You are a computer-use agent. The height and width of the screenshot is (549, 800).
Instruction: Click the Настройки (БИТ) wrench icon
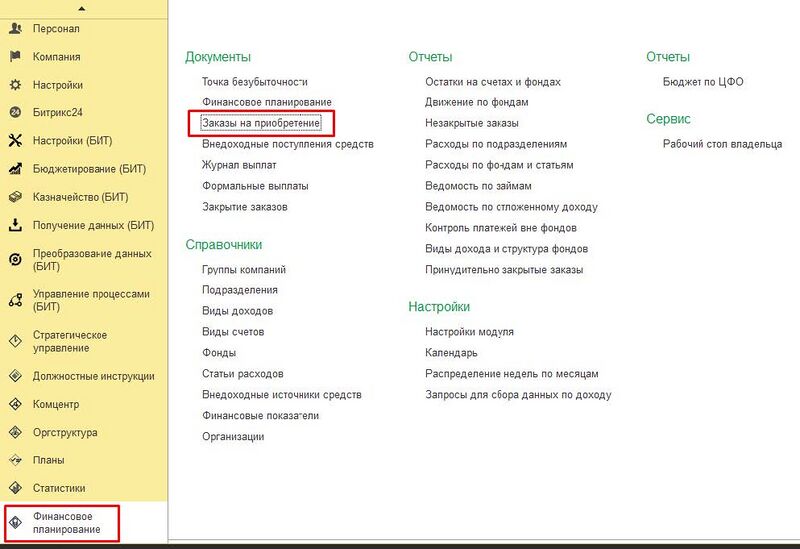click(15, 140)
